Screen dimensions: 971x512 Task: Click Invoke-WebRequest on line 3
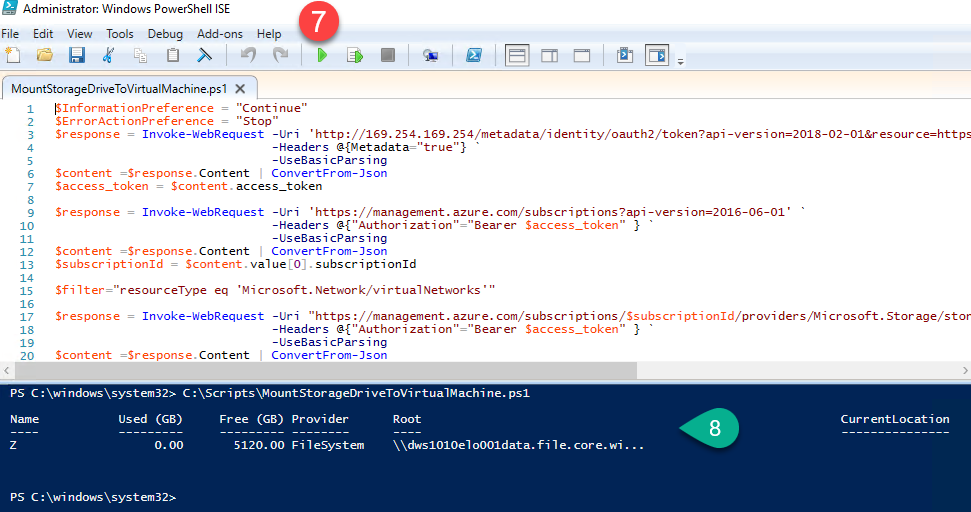tap(203, 134)
